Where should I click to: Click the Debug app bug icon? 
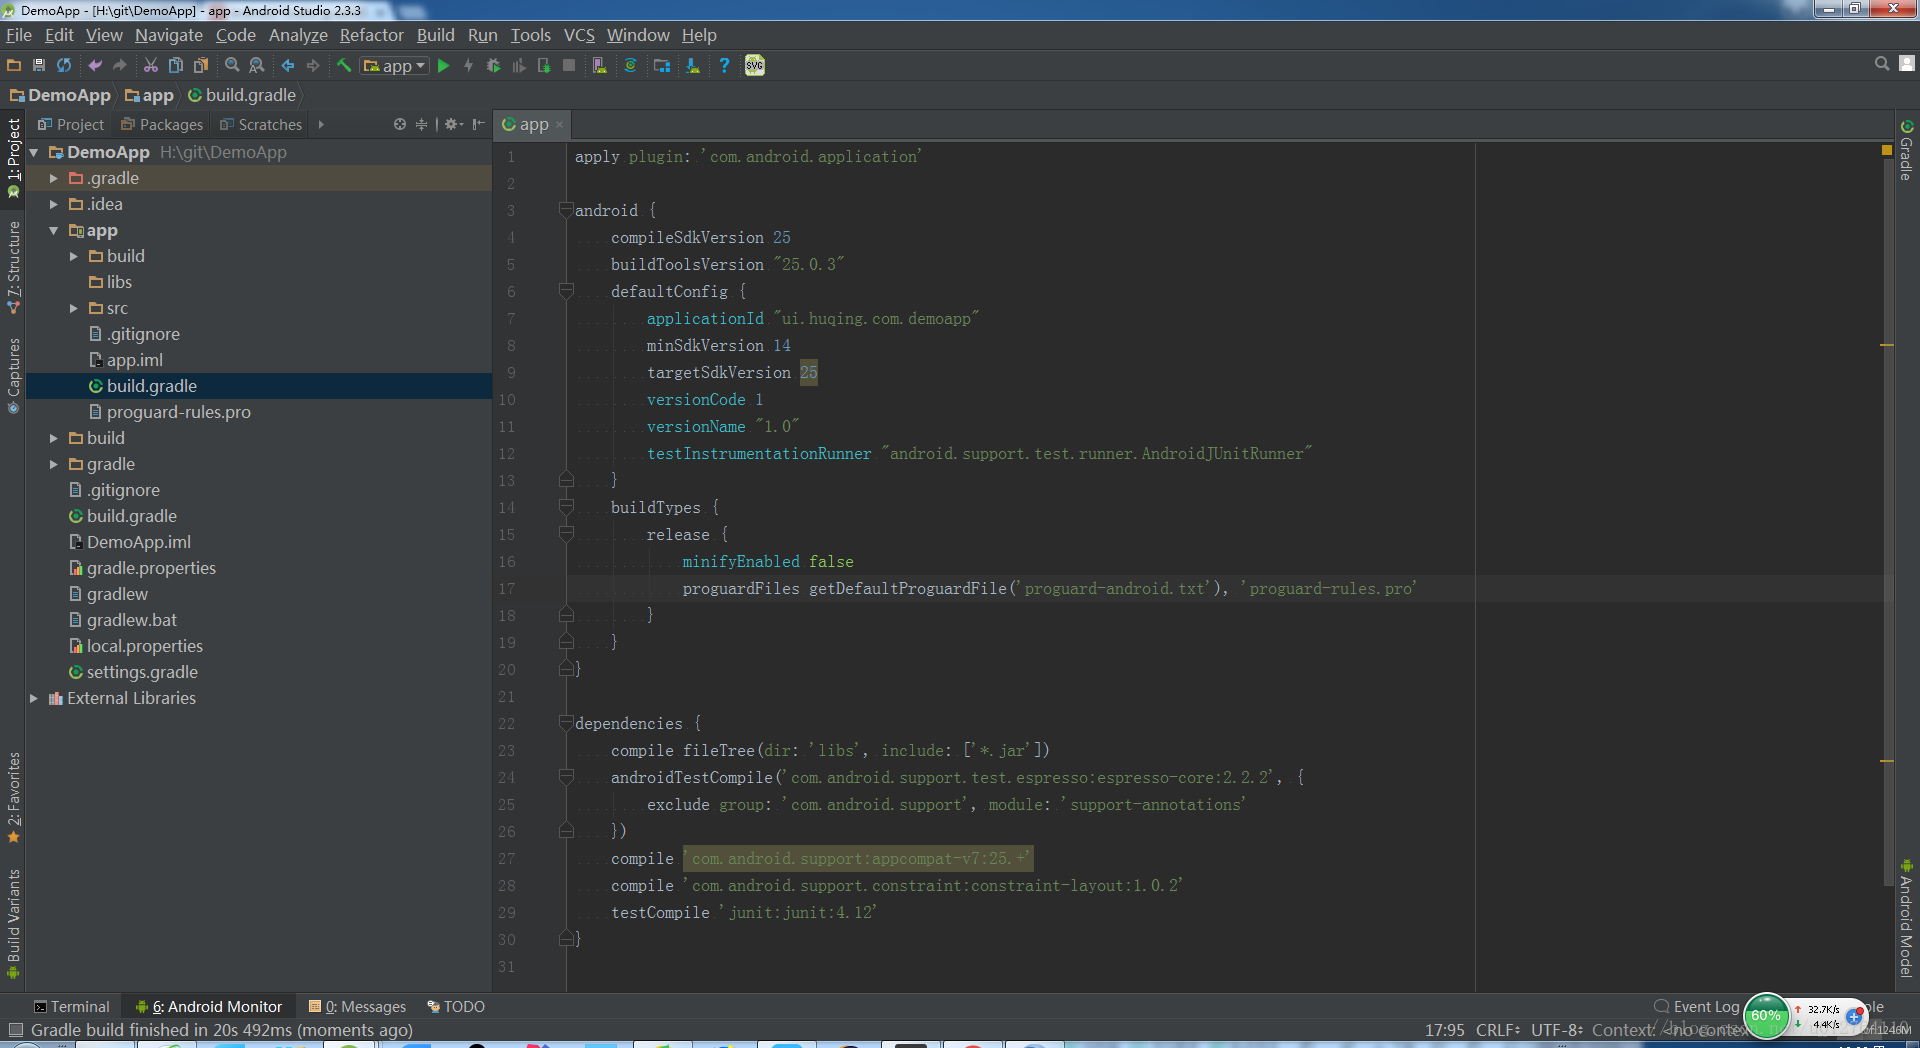click(493, 65)
